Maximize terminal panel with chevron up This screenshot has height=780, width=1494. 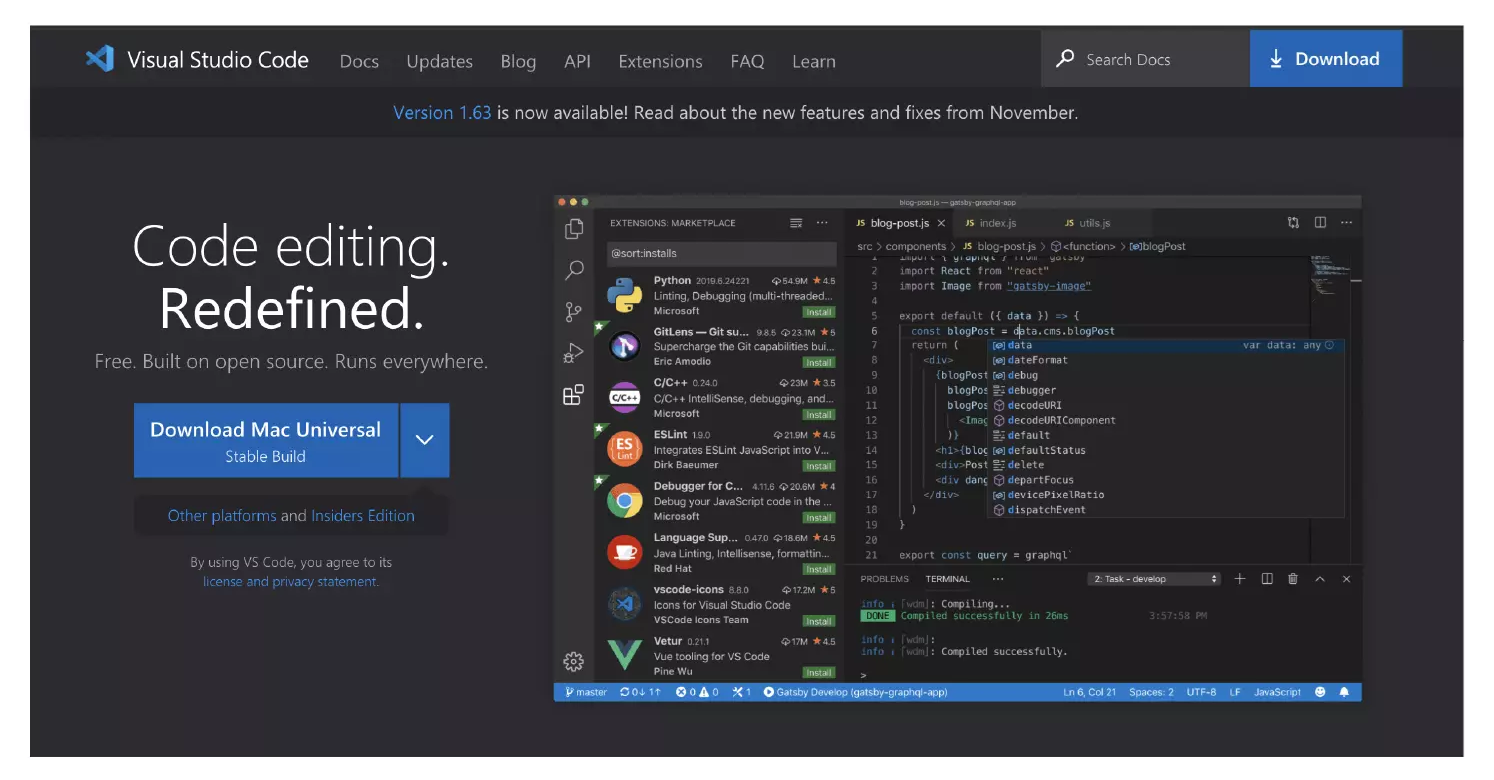1320,579
